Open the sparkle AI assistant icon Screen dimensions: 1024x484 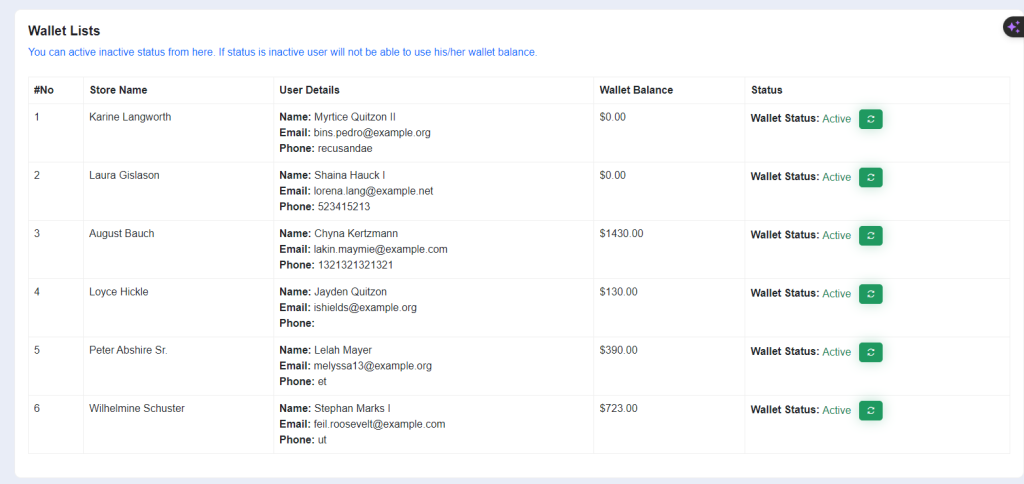(x=1014, y=27)
